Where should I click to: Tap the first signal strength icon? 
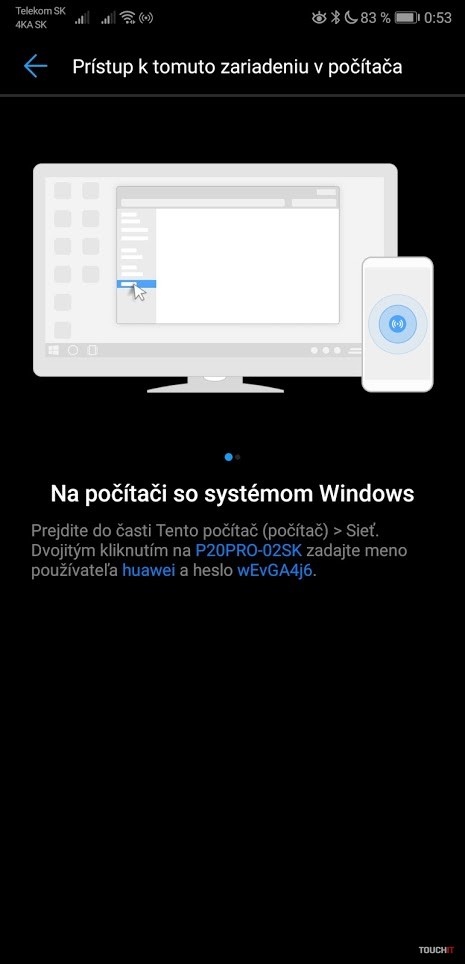82,17
